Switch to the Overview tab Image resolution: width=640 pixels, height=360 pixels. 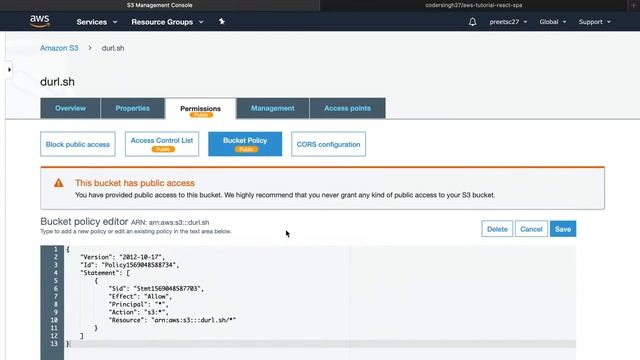pos(70,108)
